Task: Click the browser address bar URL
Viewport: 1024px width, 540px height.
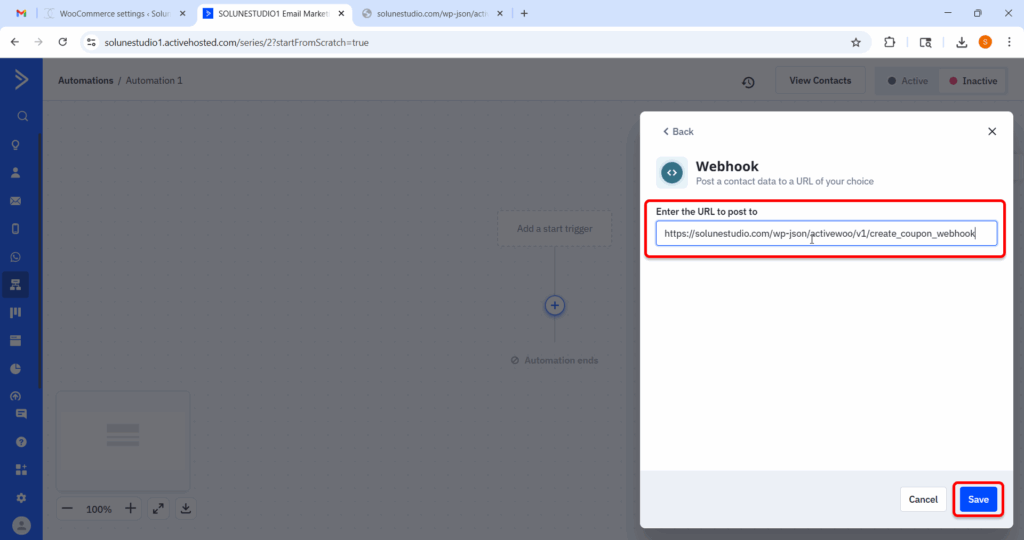Action: tap(236, 42)
